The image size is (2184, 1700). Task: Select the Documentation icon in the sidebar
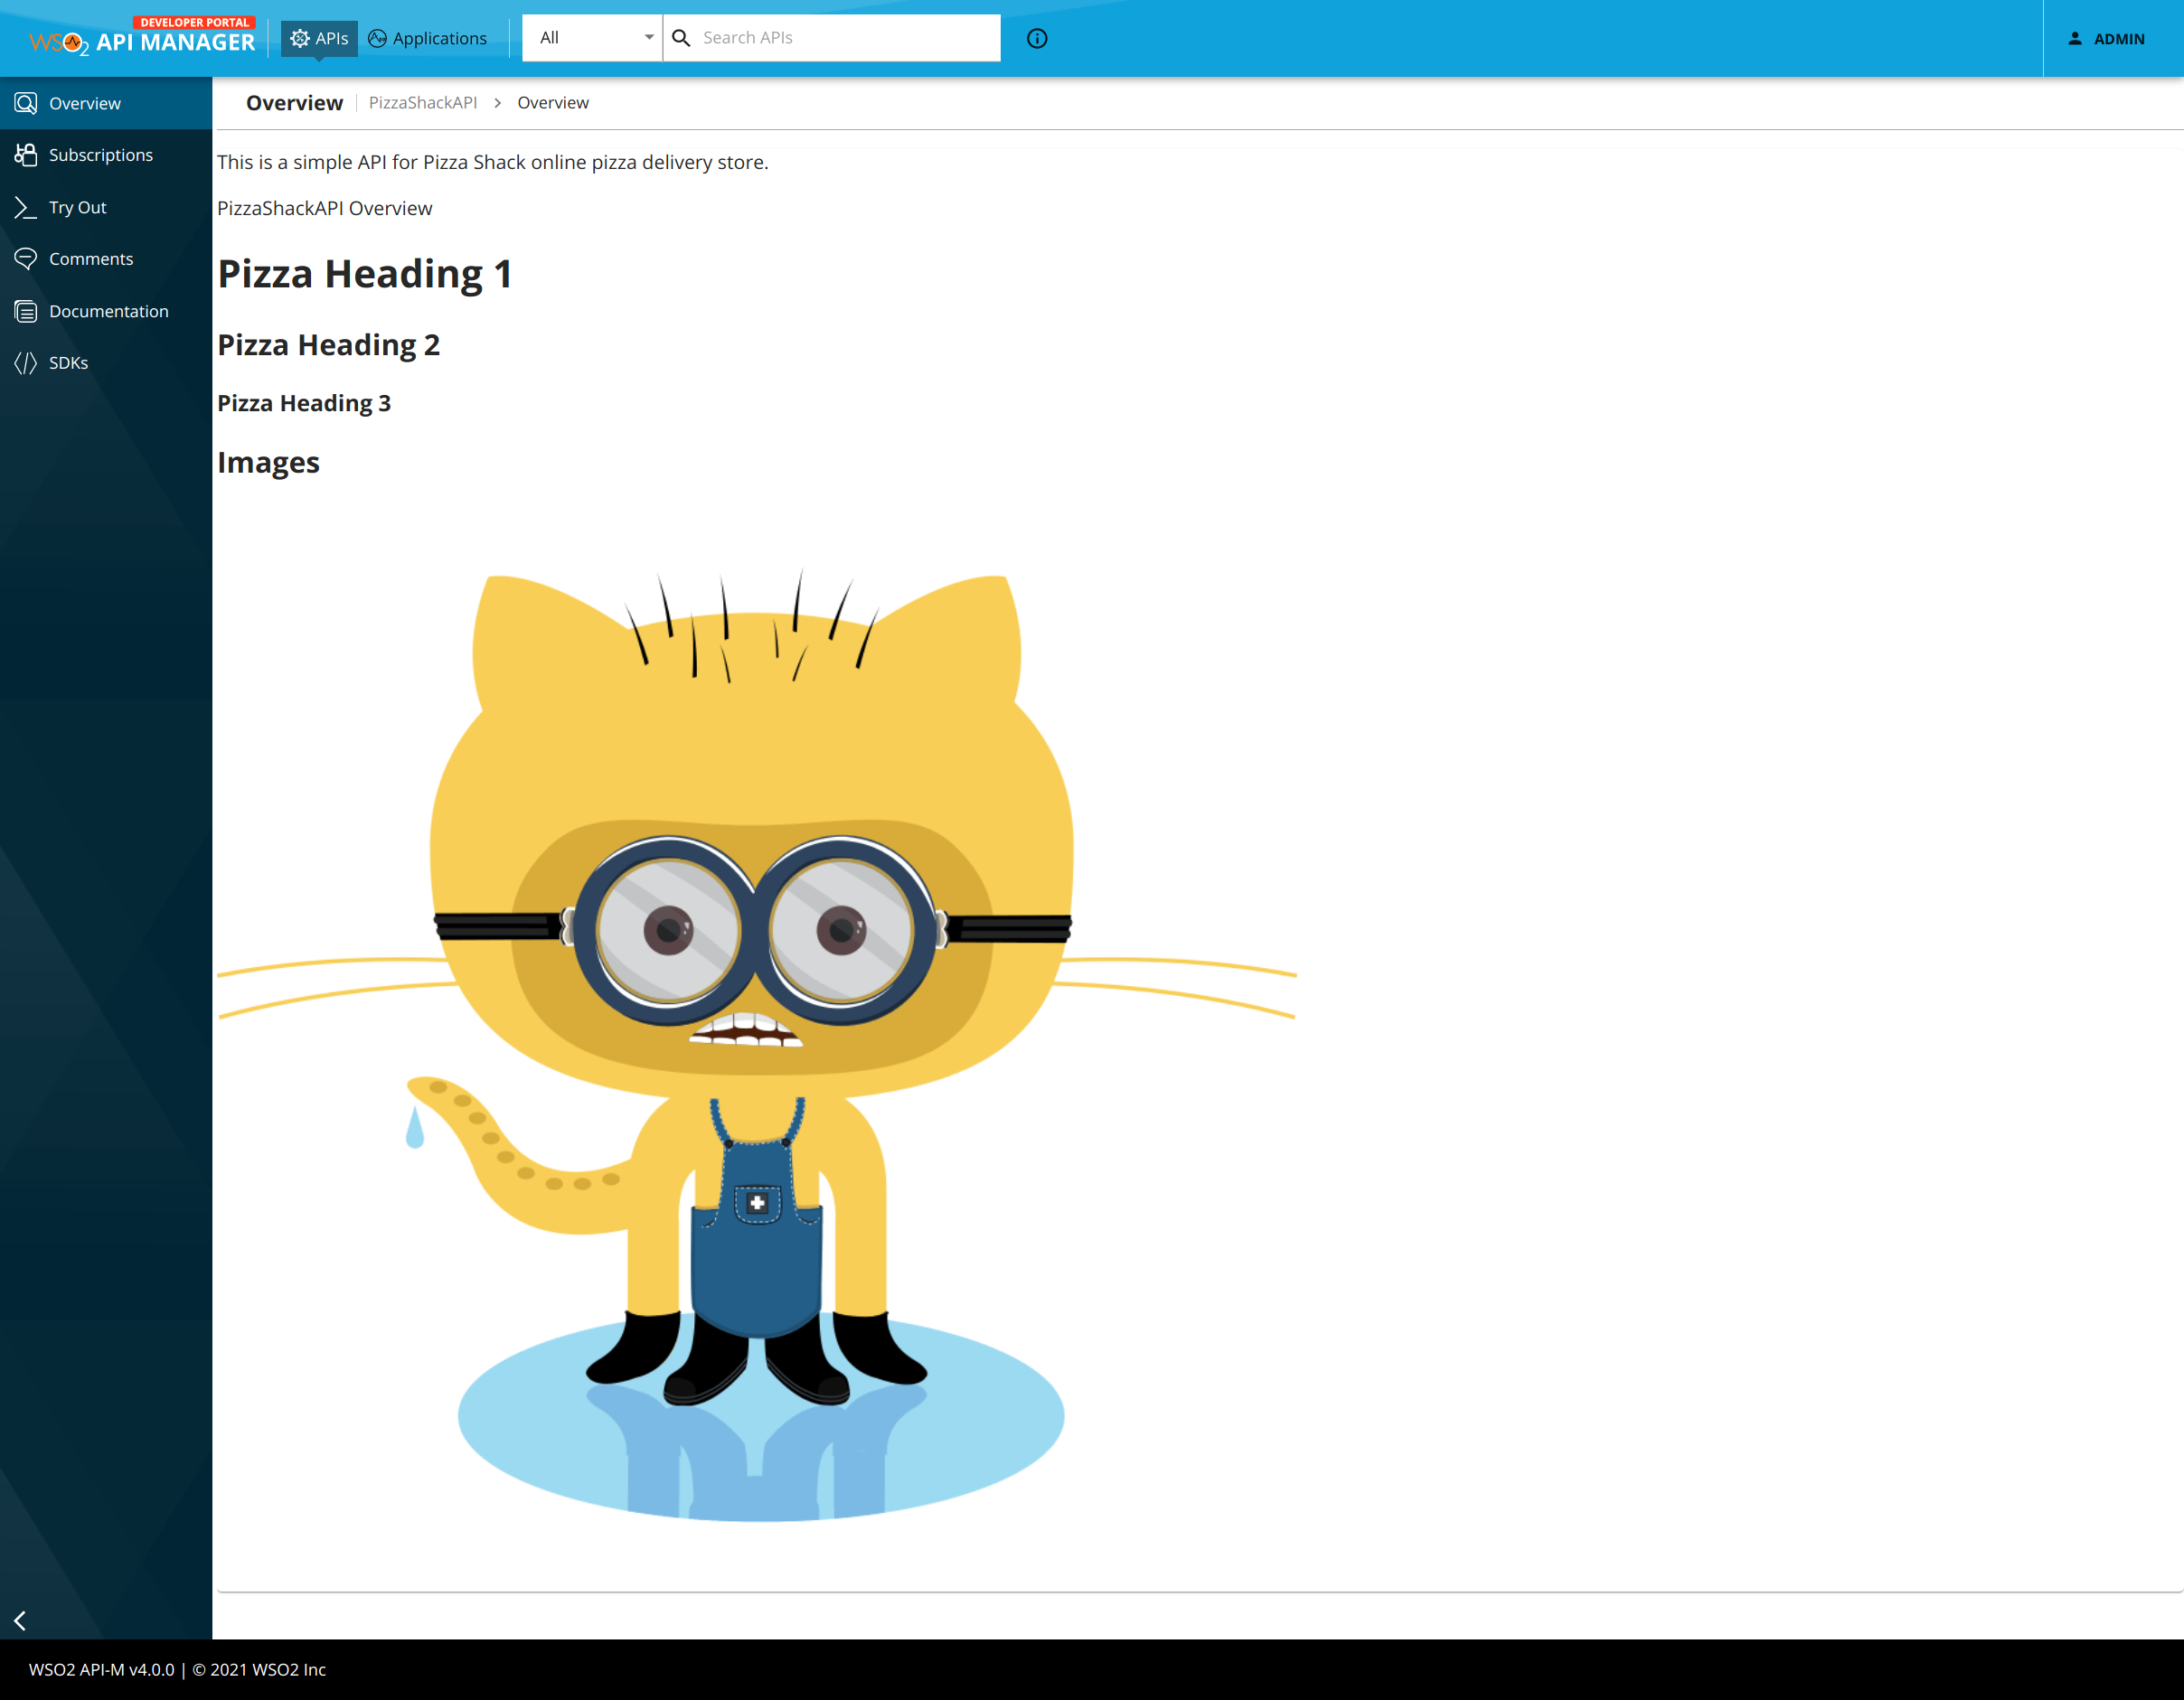click(26, 311)
